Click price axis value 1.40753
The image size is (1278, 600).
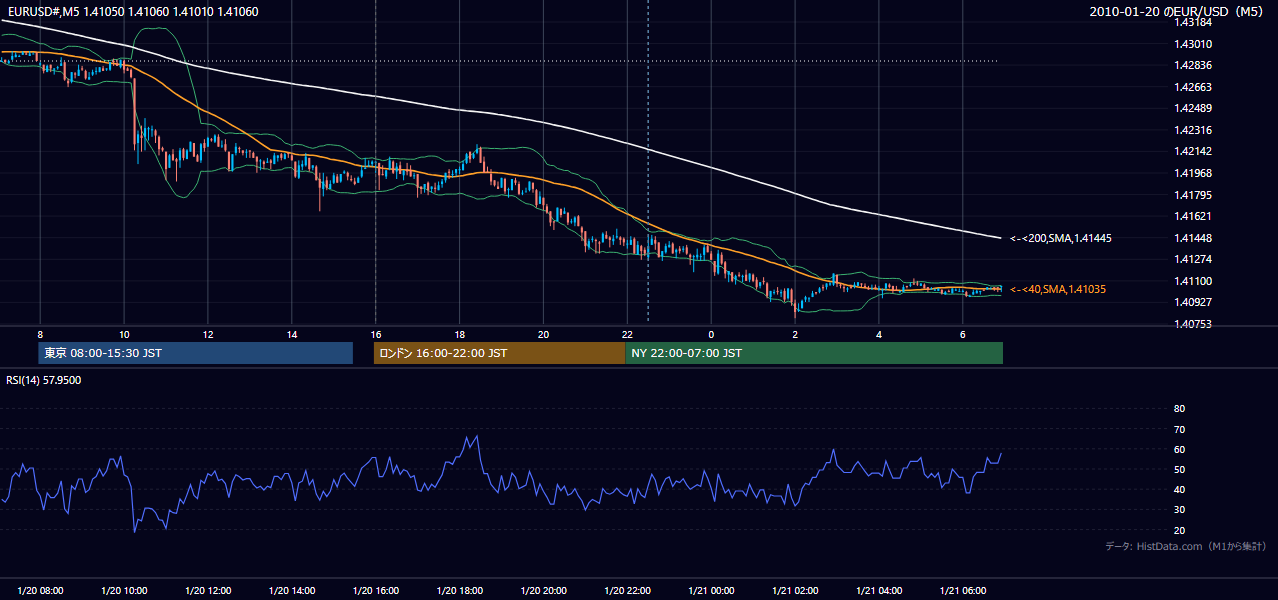coord(1192,324)
